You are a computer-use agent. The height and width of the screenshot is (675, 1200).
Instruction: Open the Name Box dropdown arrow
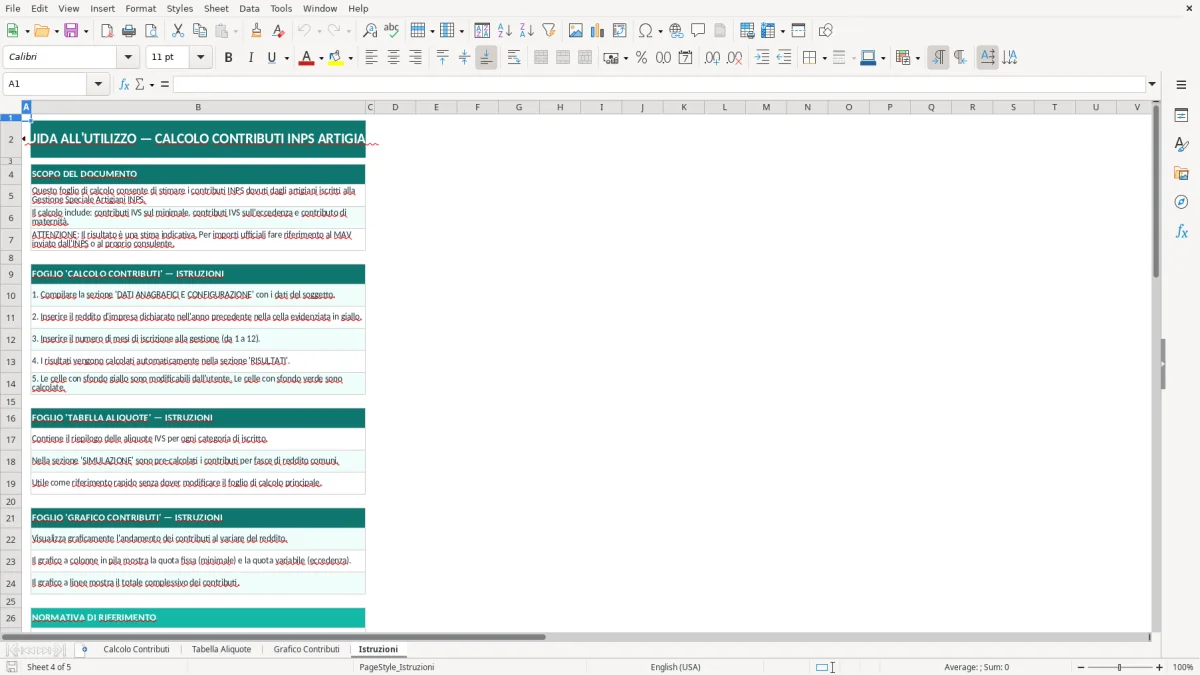tap(98, 84)
